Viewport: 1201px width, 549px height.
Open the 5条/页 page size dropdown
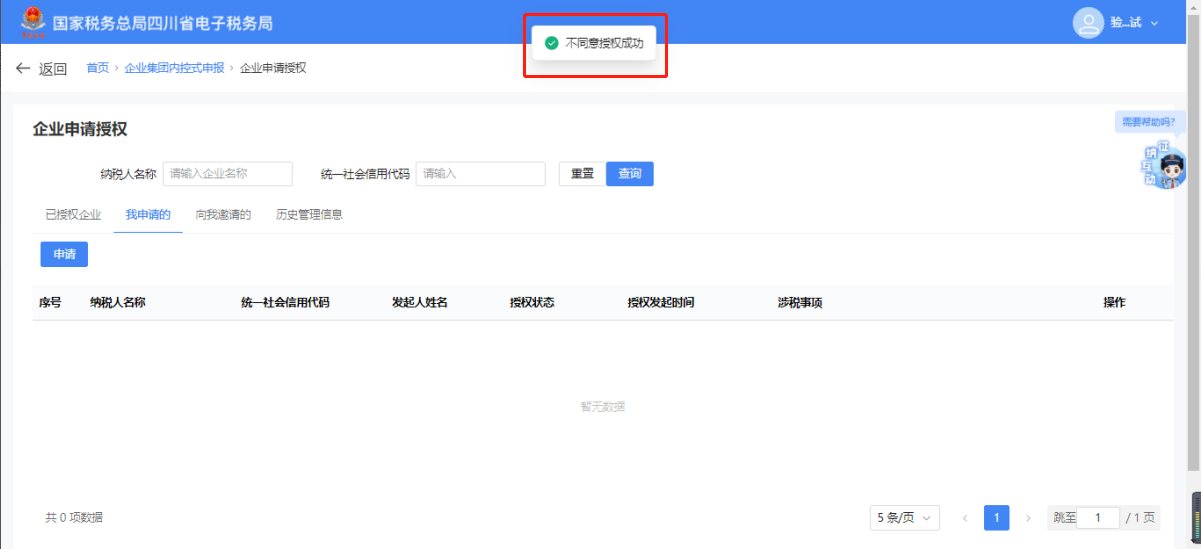tap(905, 517)
